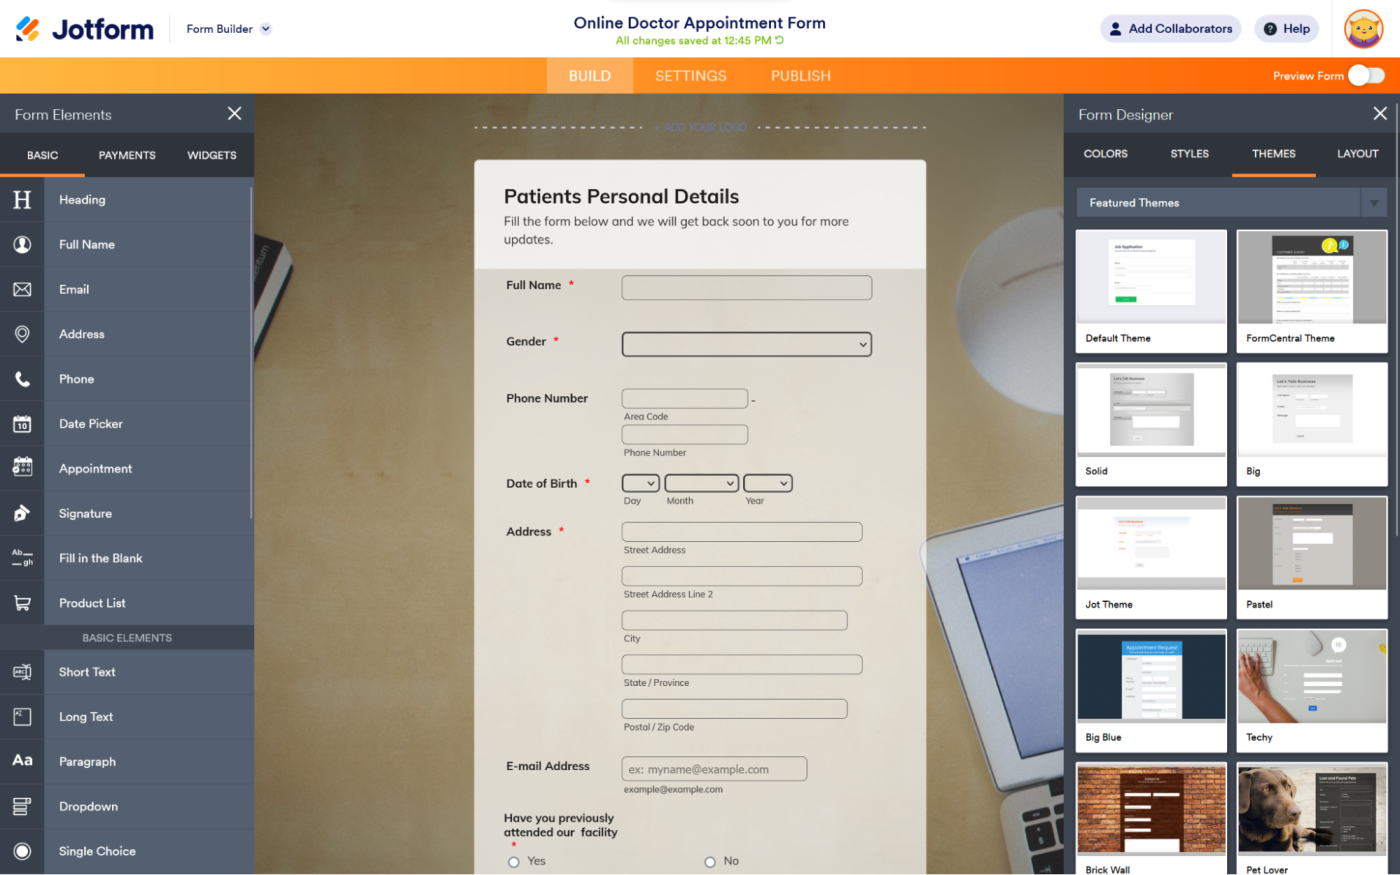Click the Help button
Image resolution: width=1400 pixels, height=875 pixels.
(1286, 29)
